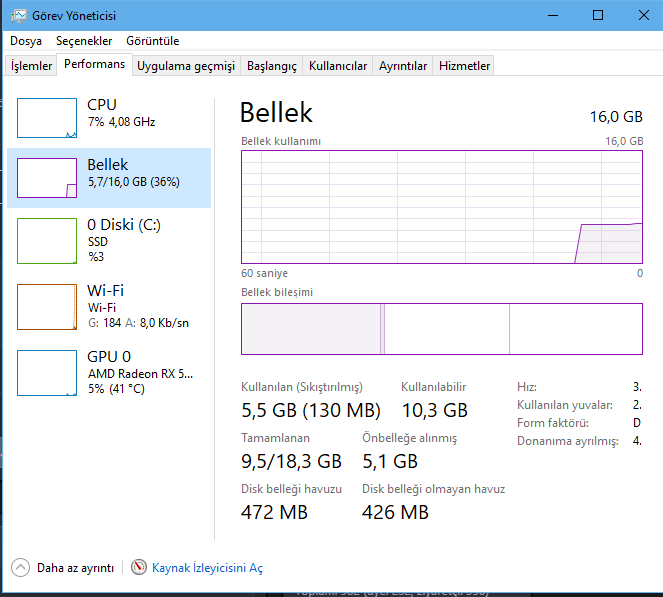Switch to the İşlemler tab
663x597 pixels.
[x=31, y=66]
